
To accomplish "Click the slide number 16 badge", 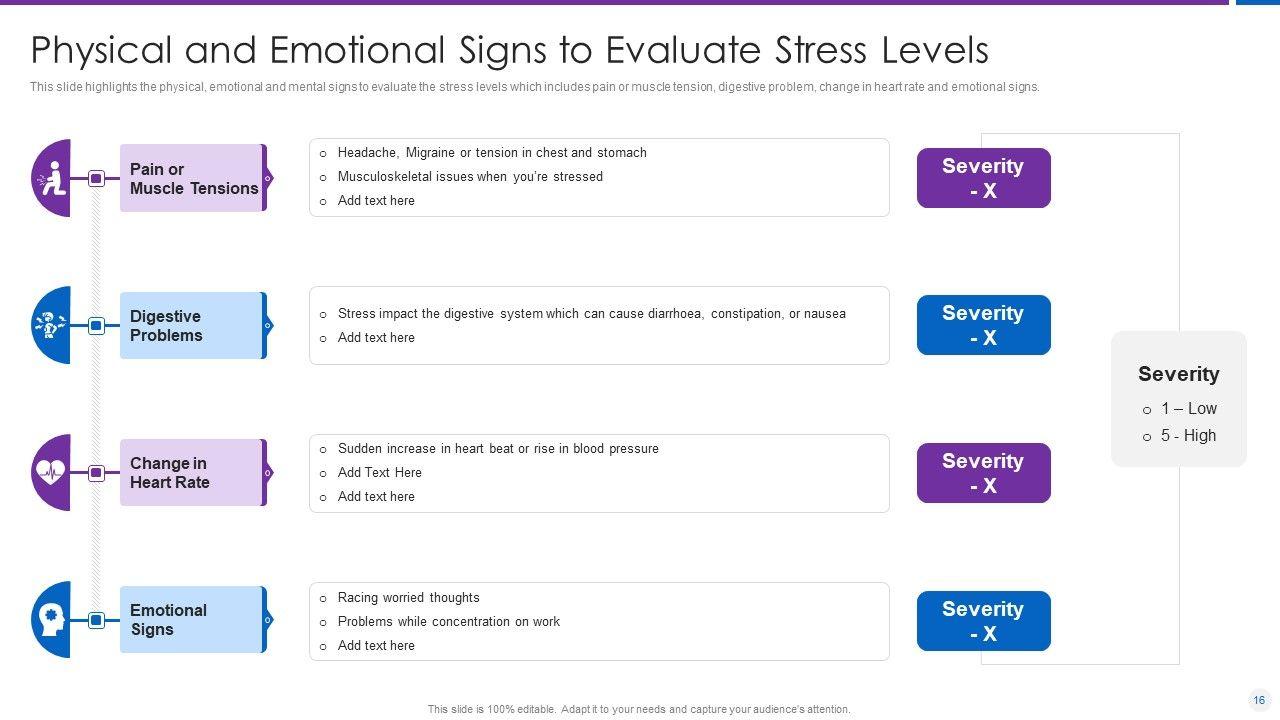I will point(1259,700).
